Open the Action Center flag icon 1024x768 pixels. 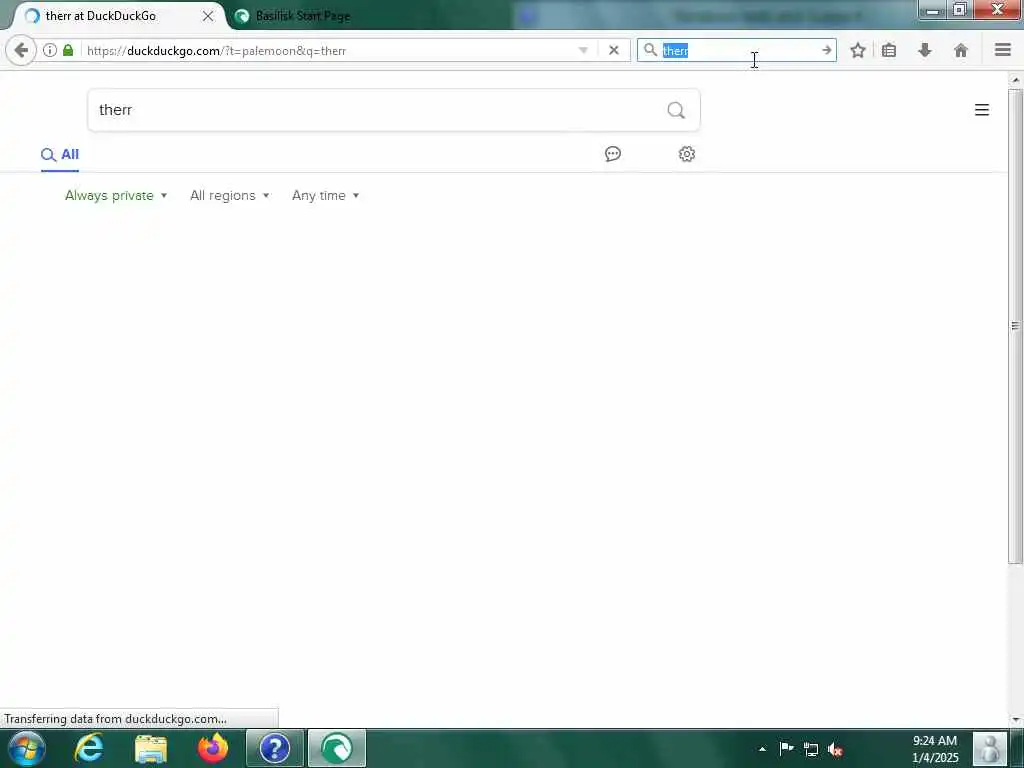tap(787, 749)
